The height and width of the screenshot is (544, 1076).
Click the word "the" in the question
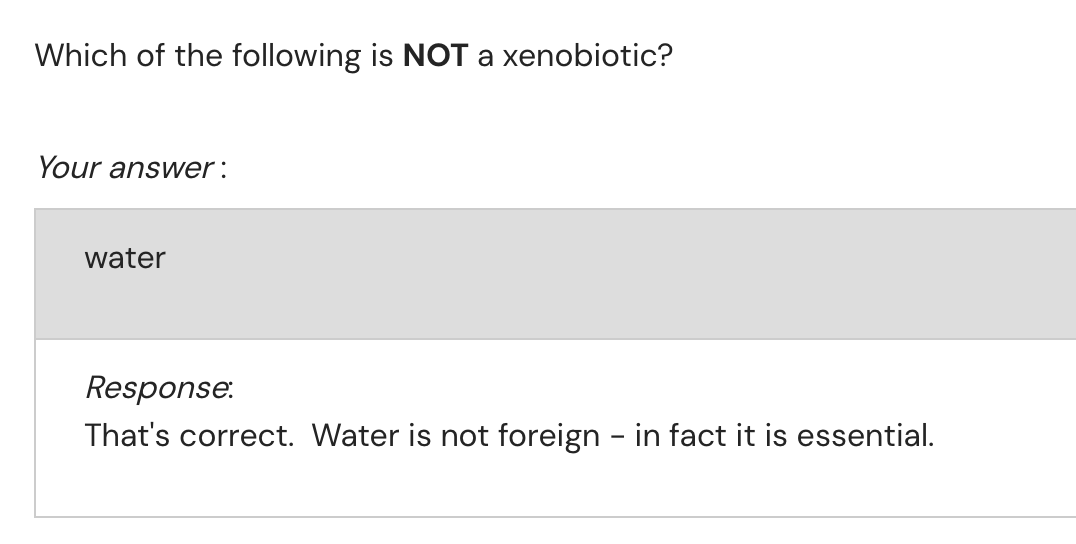tap(198, 55)
